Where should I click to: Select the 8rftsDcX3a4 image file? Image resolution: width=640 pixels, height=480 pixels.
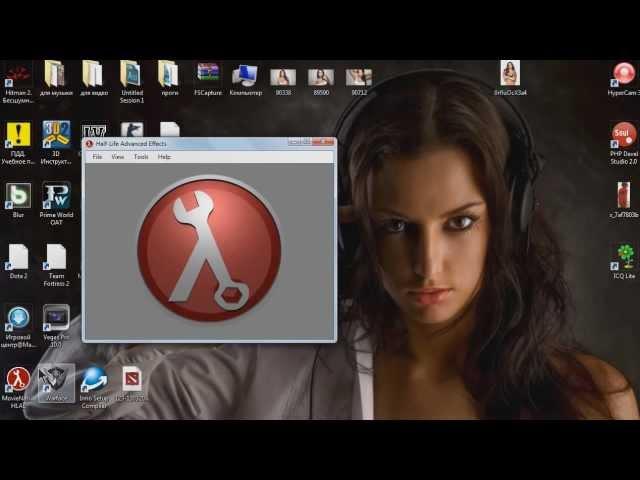click(510, 78)
